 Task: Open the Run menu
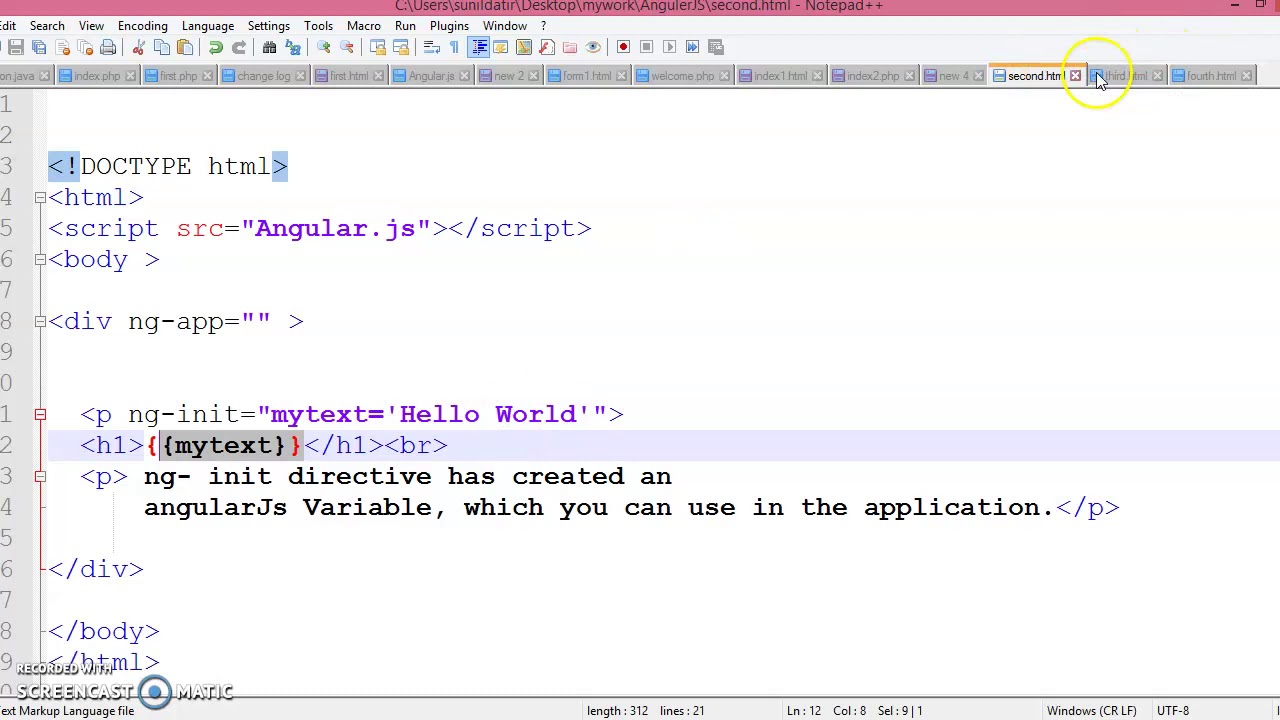coord(405,26)
